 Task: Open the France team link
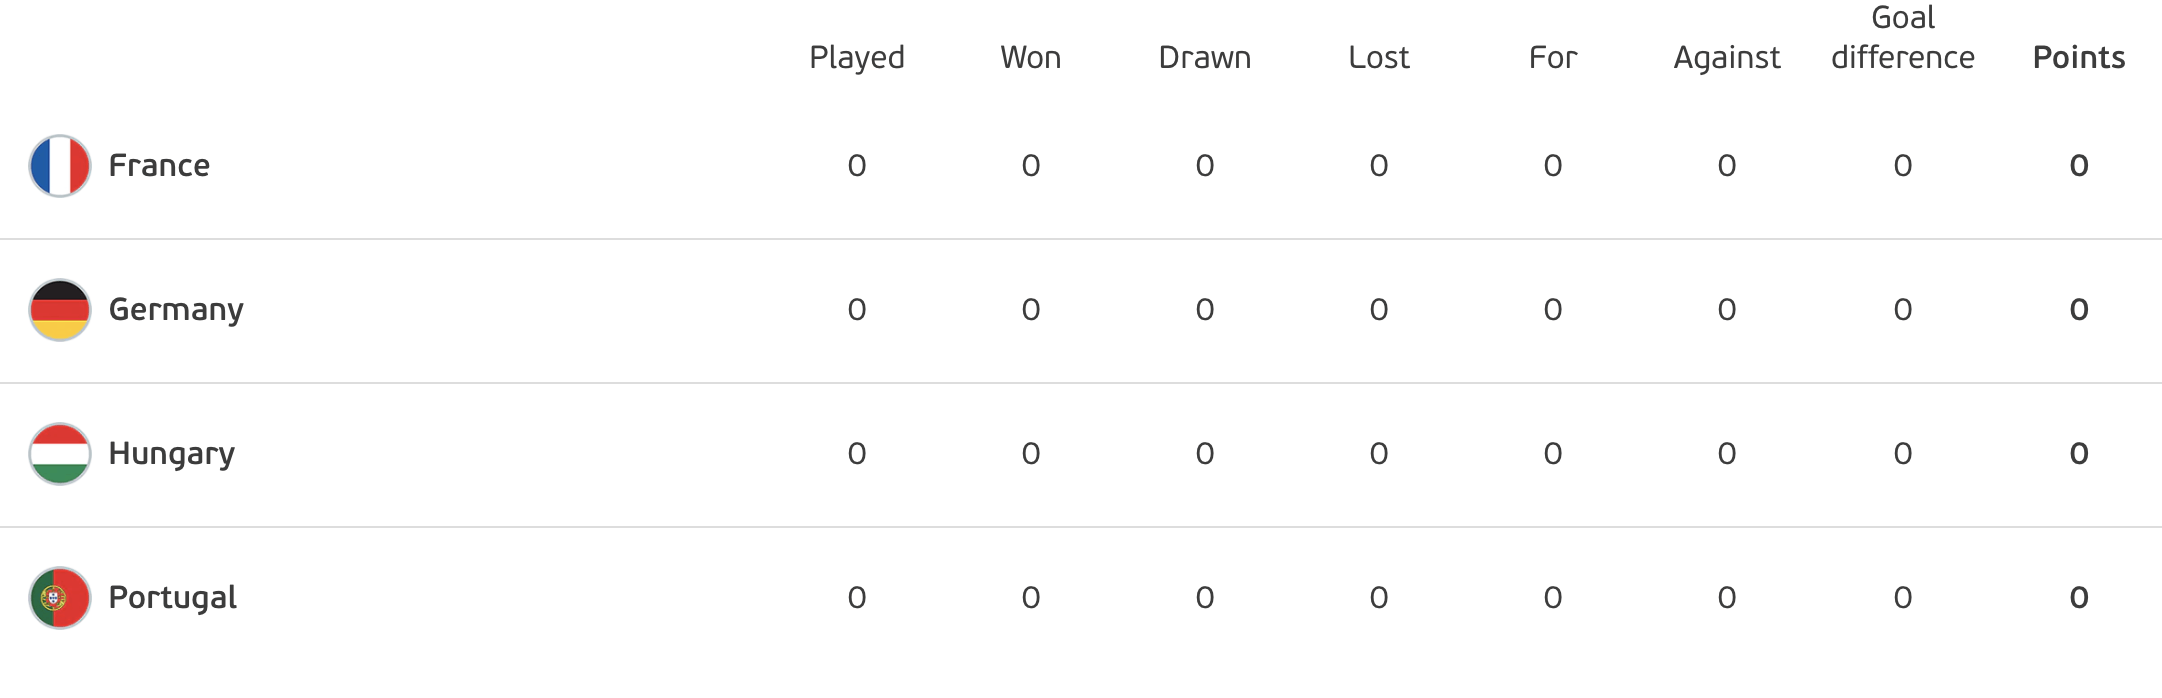point(159,165)
